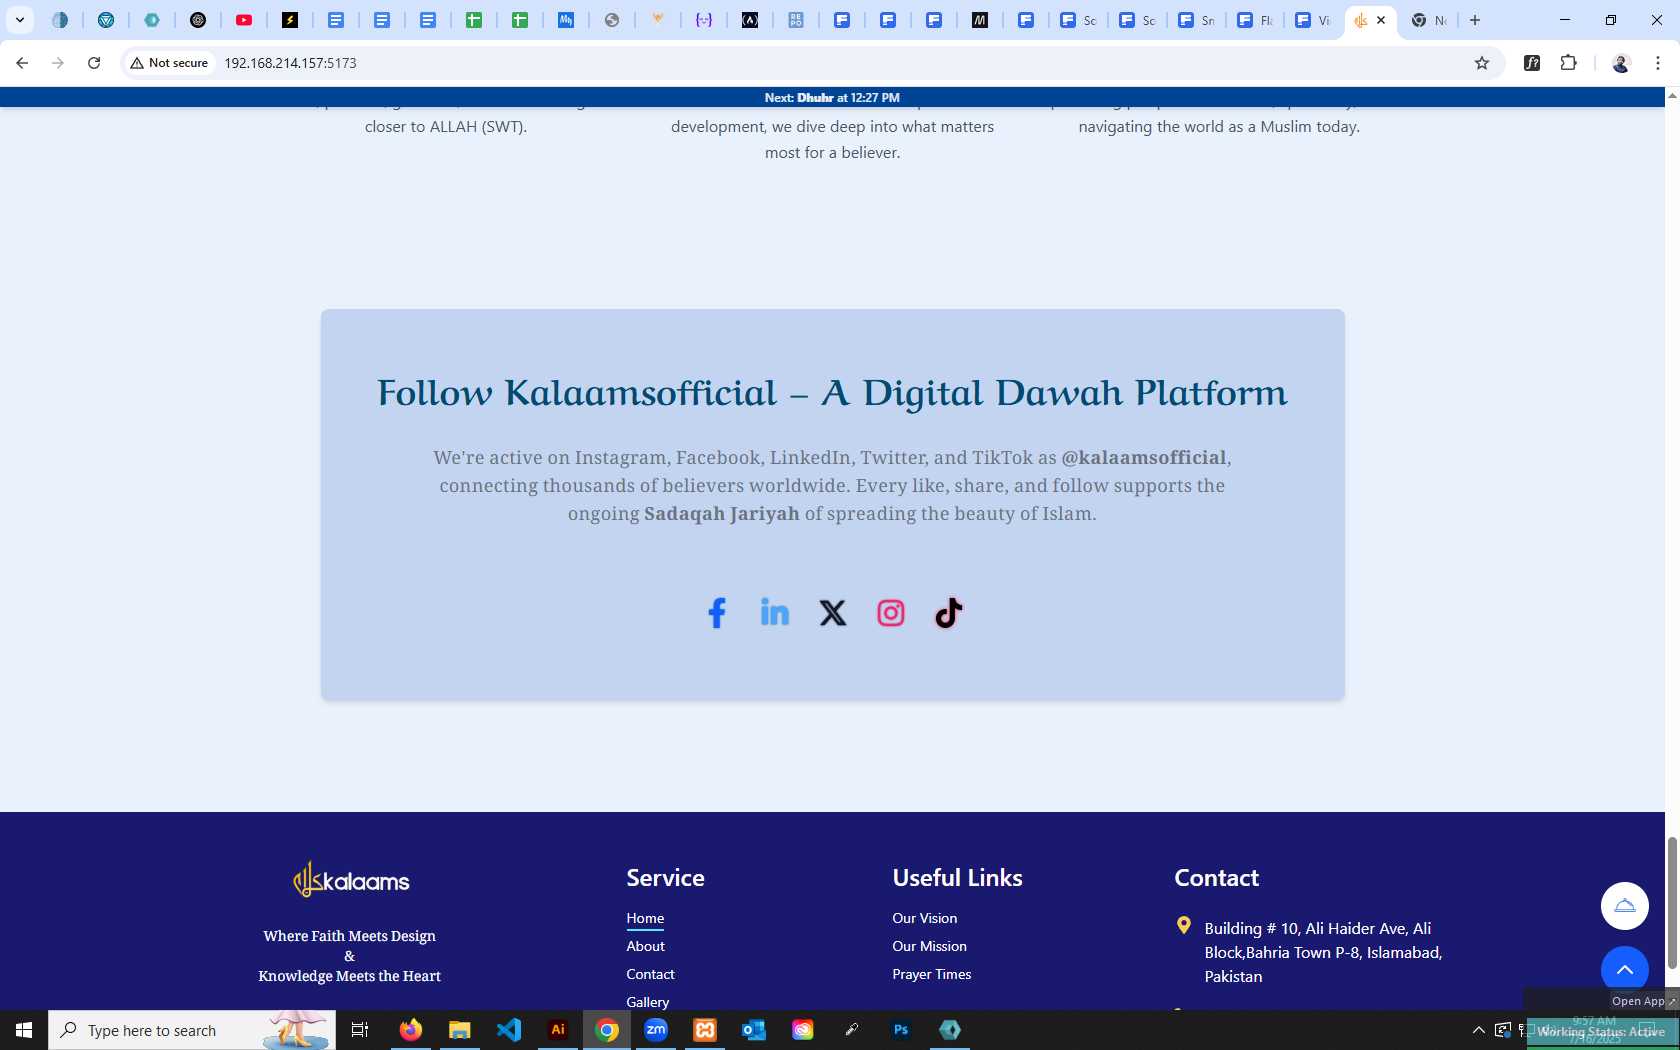Click the blue scroll-to-top arrow button
This screenshot has width=1680, height=1050.
coord(1625,970)
